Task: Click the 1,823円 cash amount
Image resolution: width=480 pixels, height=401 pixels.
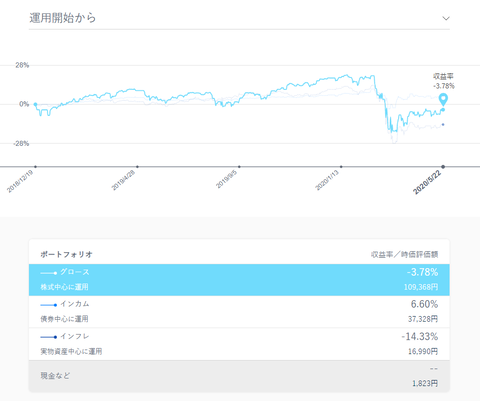Action: pos(425,383)
